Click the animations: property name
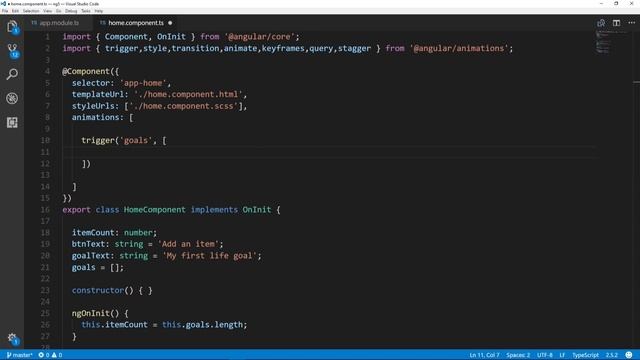Viewport: 640px width, 360px height. [98, 118]
